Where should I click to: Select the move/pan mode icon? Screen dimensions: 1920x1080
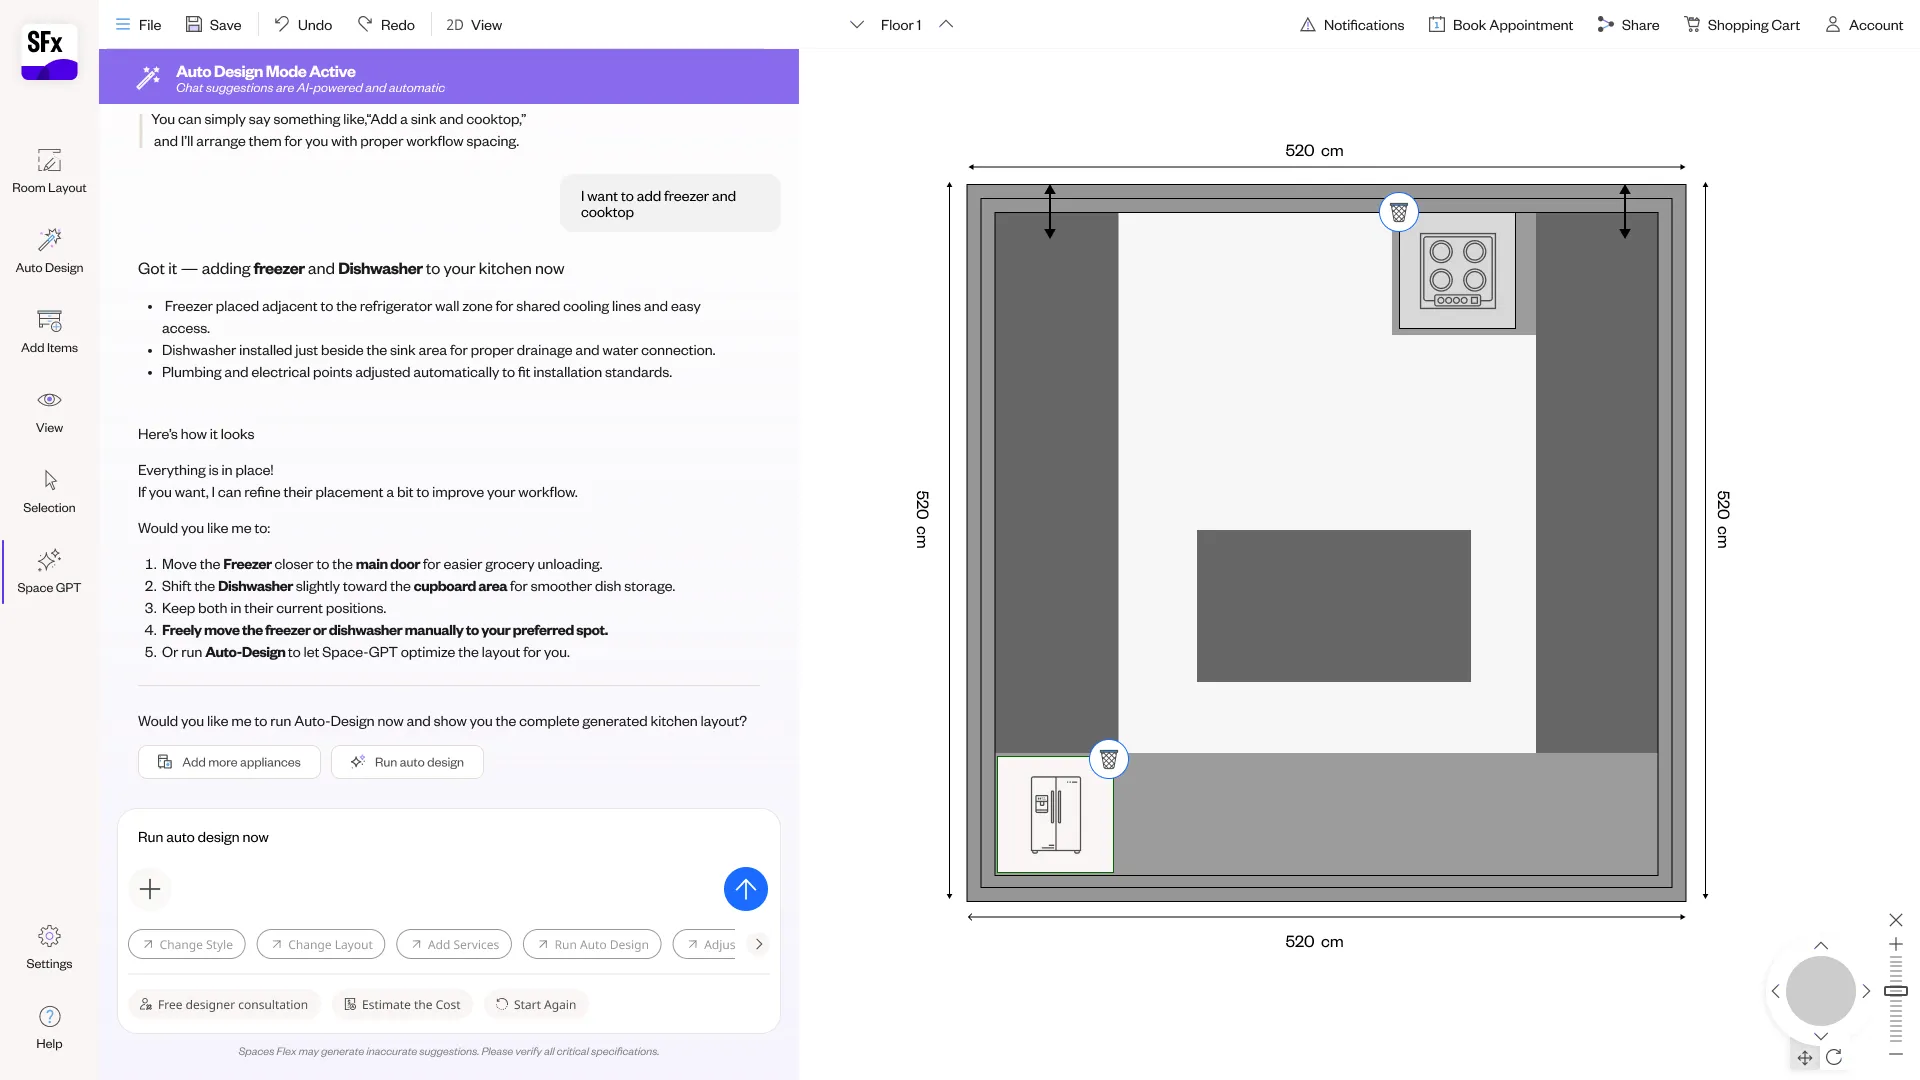1805,1057
